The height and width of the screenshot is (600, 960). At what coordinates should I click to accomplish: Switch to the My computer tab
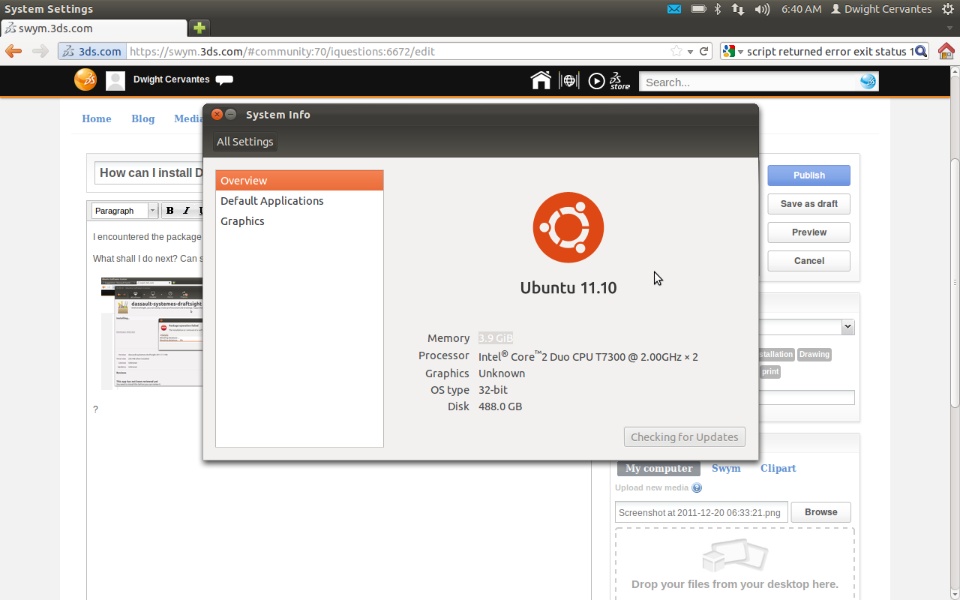pos(659,468)
